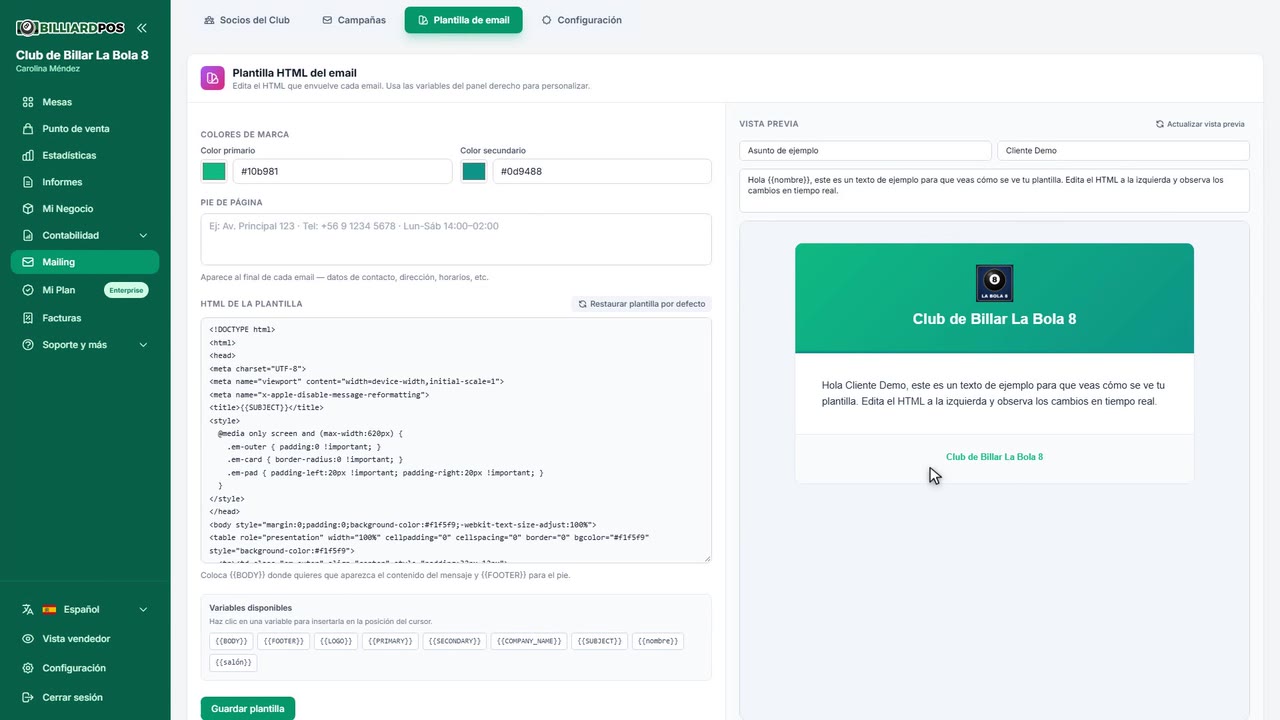Insert the {{LOGO}} variable chip
The image size is (1280, 720).
point(336,641)
